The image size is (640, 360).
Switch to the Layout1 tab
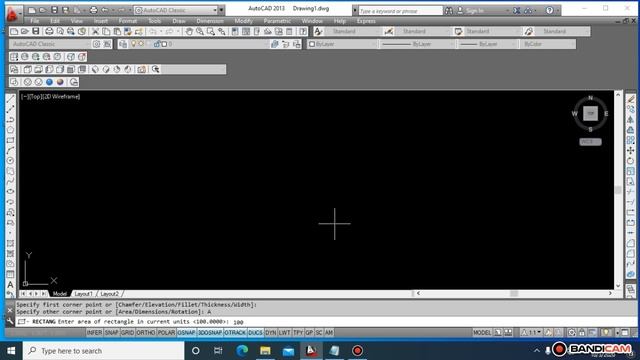click(83, 294)
